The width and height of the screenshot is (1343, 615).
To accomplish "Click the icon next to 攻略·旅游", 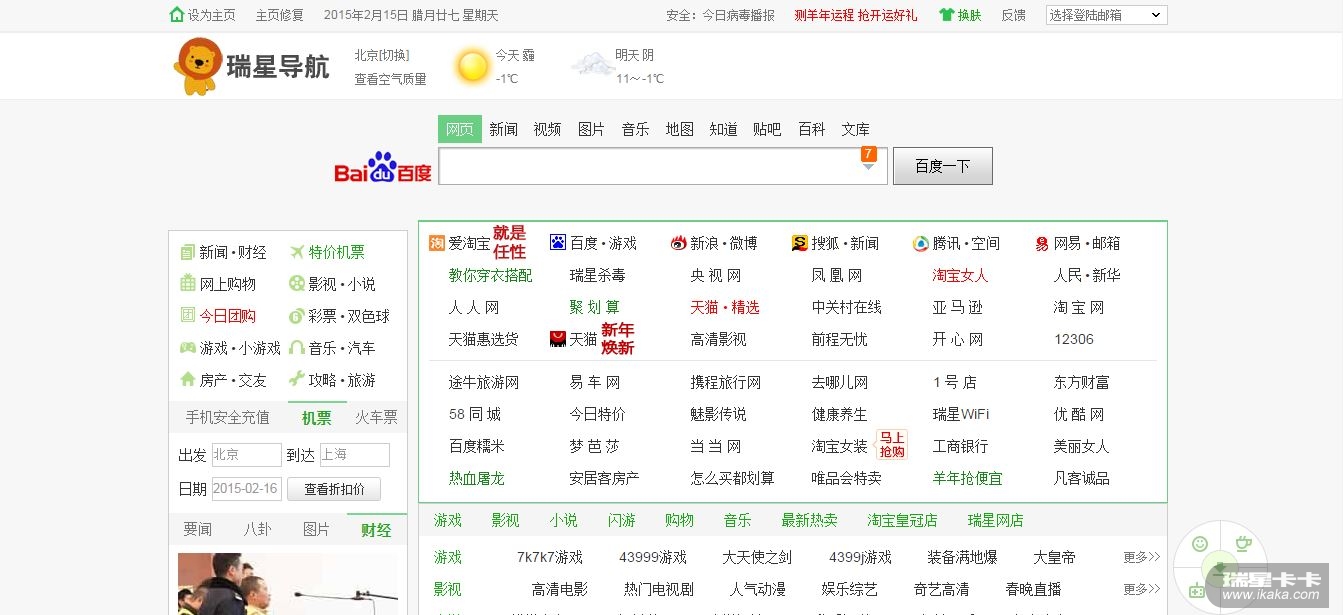I will click(x=297, y=380).
